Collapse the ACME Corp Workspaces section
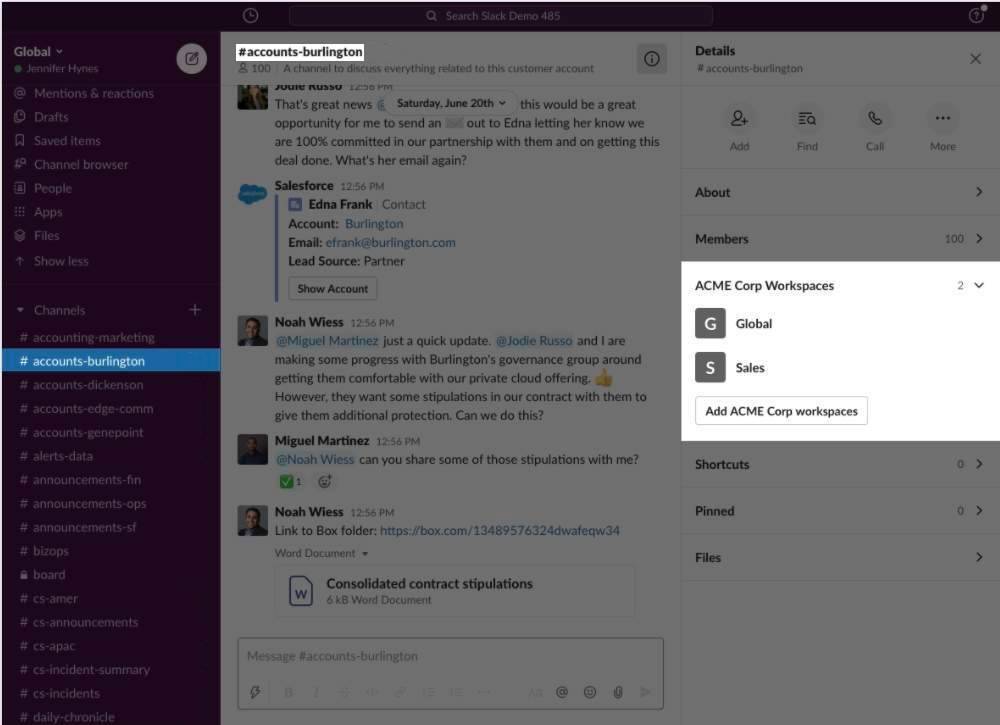This screenshot has width=1000, height=725. [979, 285]
